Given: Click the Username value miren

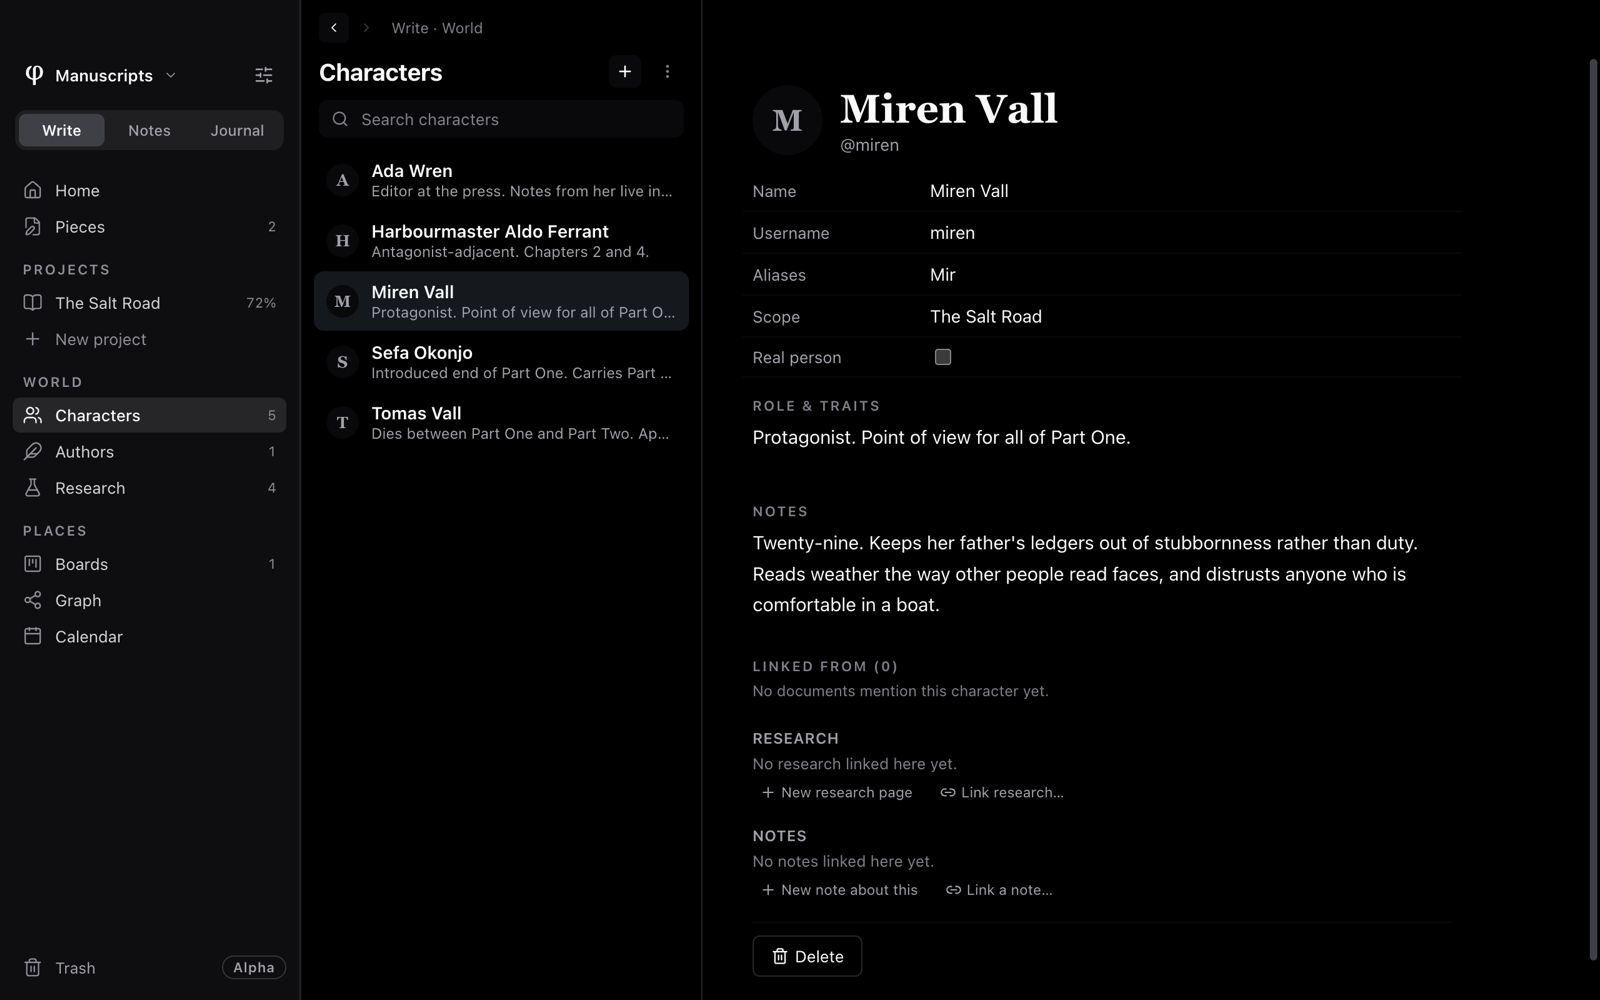Looking at the screenshot, I should click(x=952, y=233).
